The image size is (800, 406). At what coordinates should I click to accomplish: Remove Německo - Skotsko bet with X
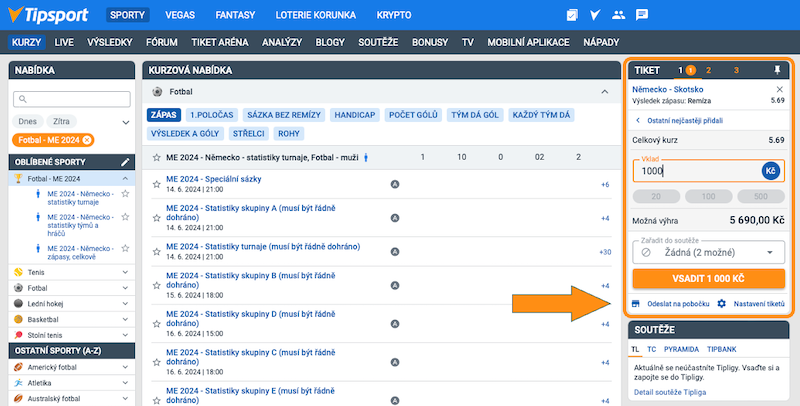click(778, 88)
